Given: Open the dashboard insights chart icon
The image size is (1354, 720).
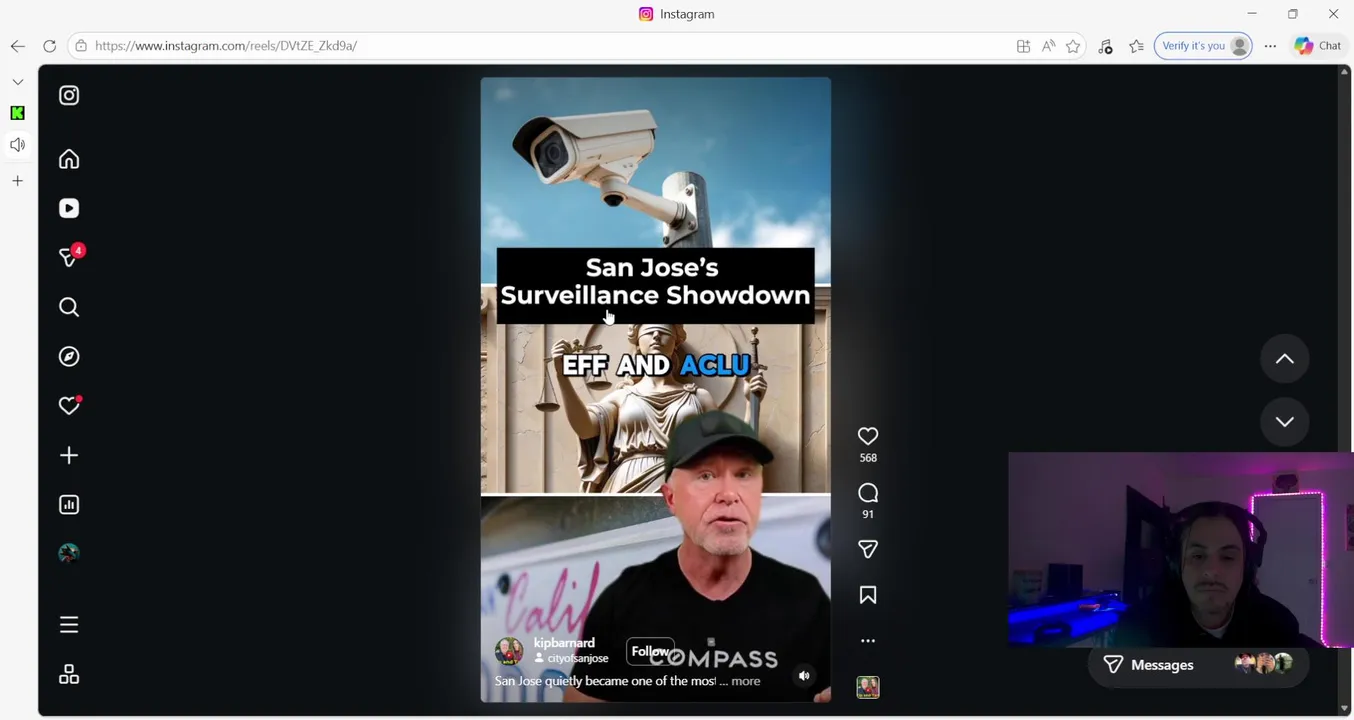Looking at the screenshot, I should click(x=69, y=504).
